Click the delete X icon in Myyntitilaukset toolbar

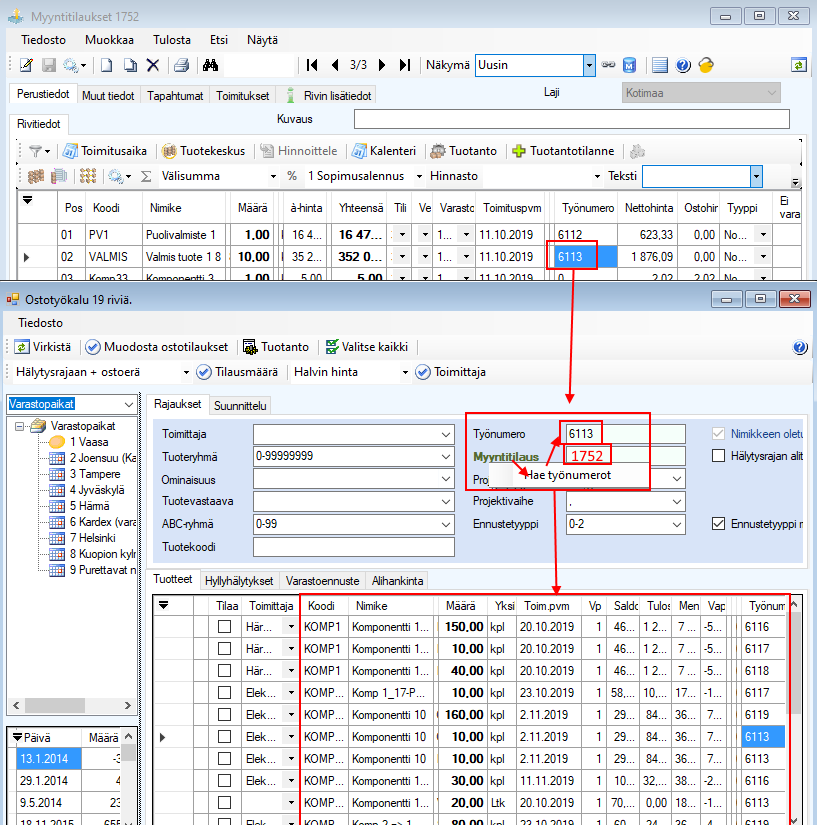pyautogui.click(x=153, y=65)
